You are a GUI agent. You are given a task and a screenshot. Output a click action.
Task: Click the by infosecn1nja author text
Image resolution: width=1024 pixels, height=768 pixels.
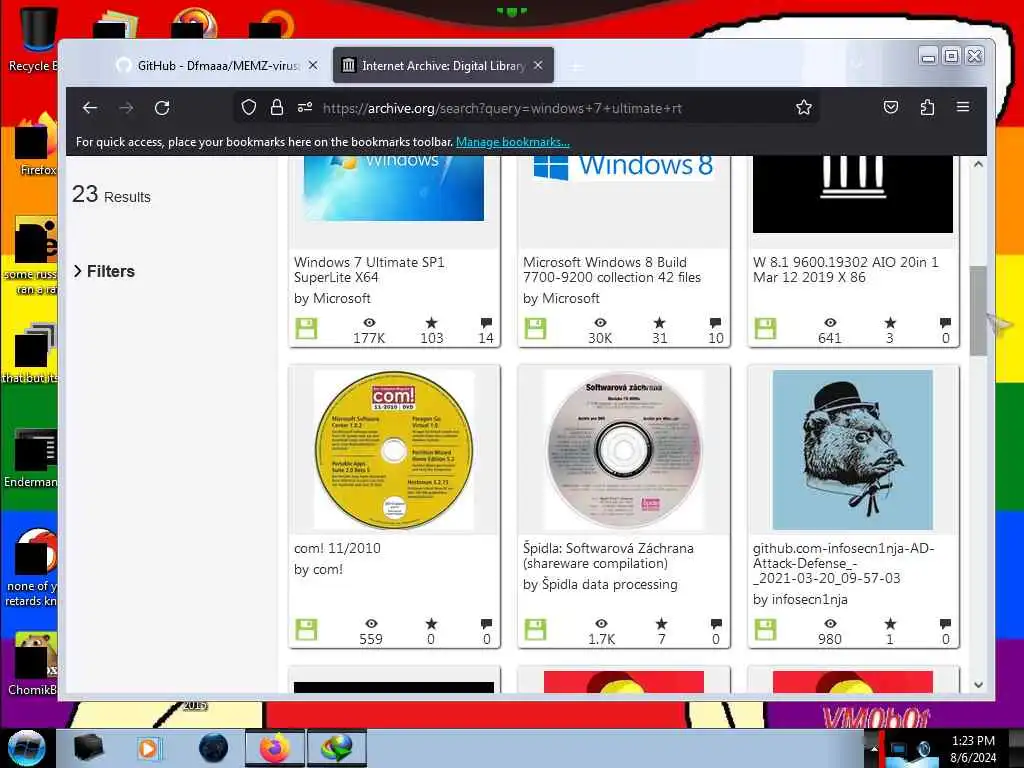800,600
